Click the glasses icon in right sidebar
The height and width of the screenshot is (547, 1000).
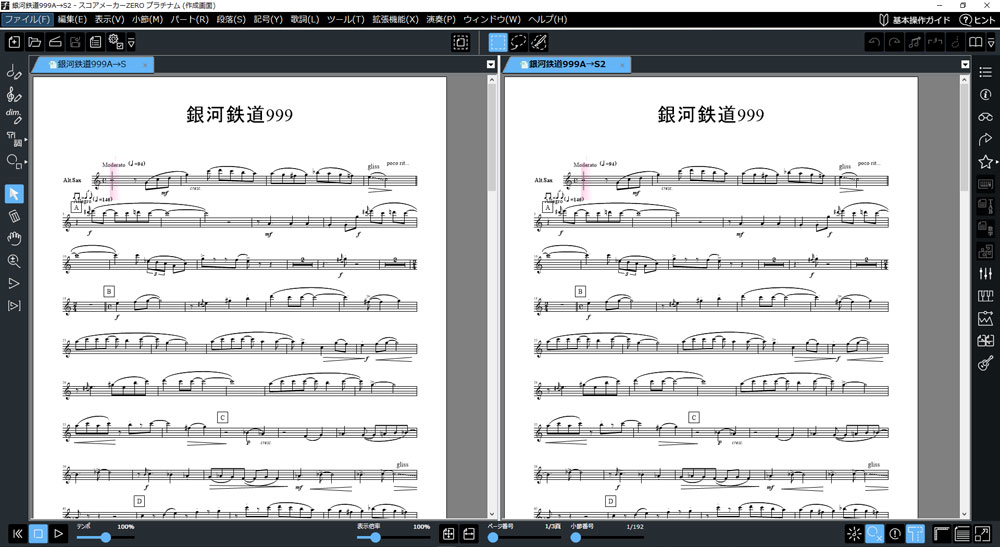coord(985,117)
